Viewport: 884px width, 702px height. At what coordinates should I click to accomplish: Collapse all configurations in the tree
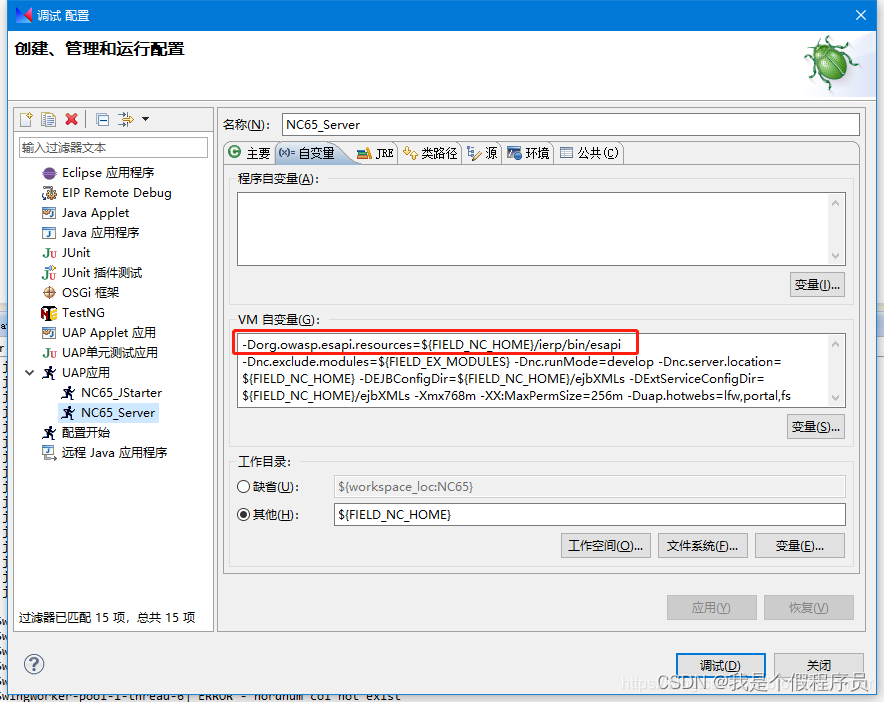(103, 118)
